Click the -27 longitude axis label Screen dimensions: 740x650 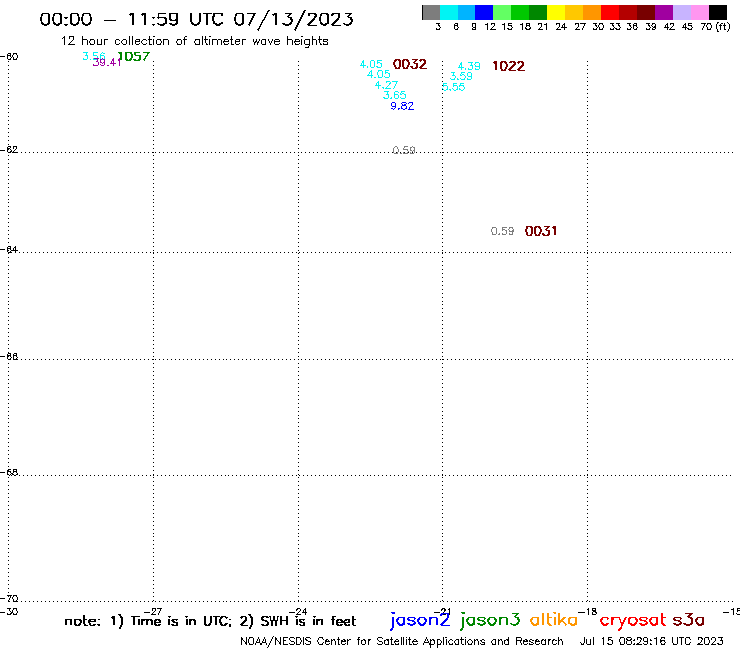(153, 612)
